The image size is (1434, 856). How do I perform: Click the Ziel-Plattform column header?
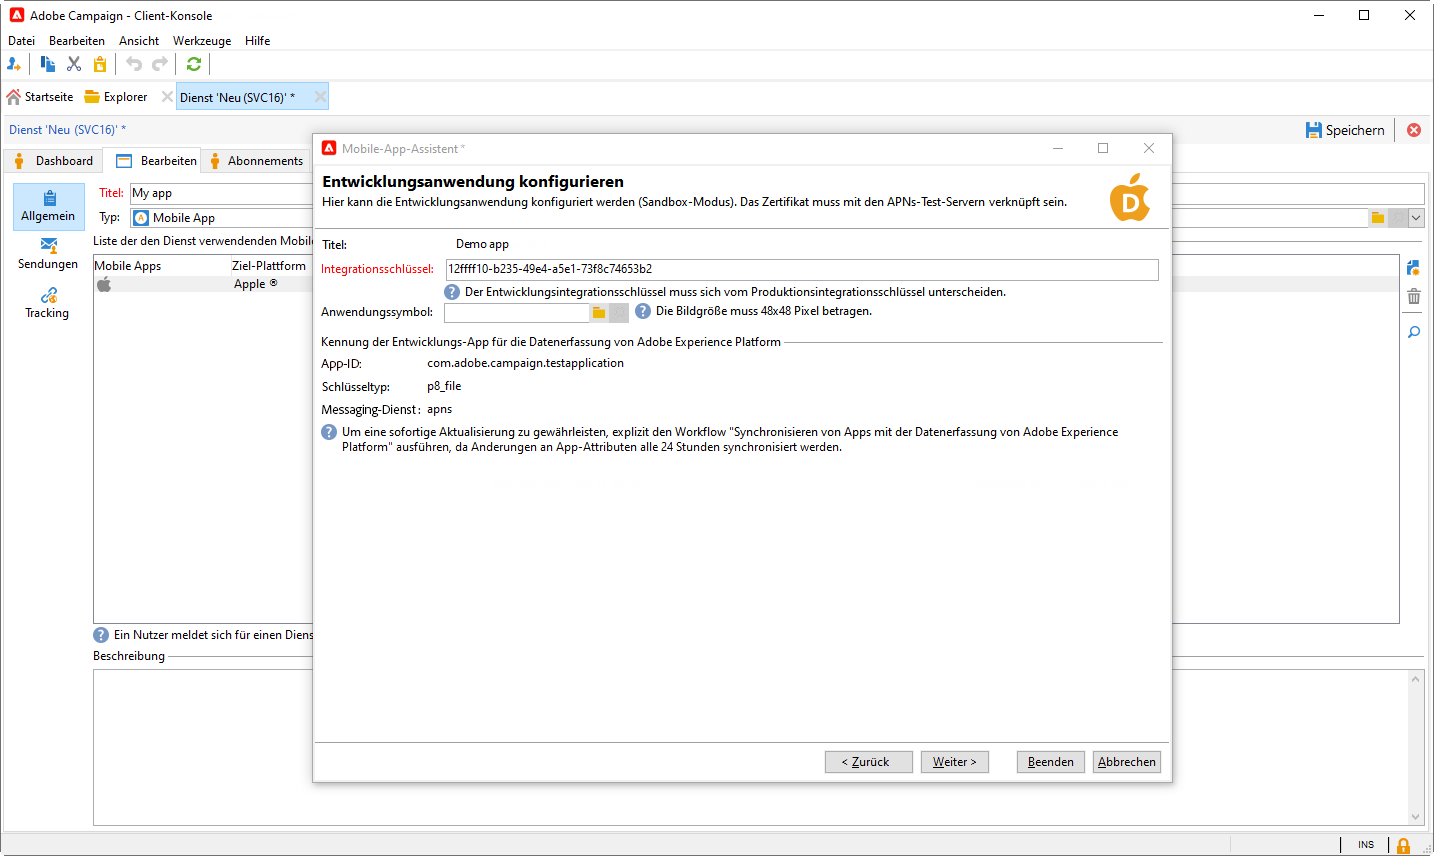tap(269, 266)
